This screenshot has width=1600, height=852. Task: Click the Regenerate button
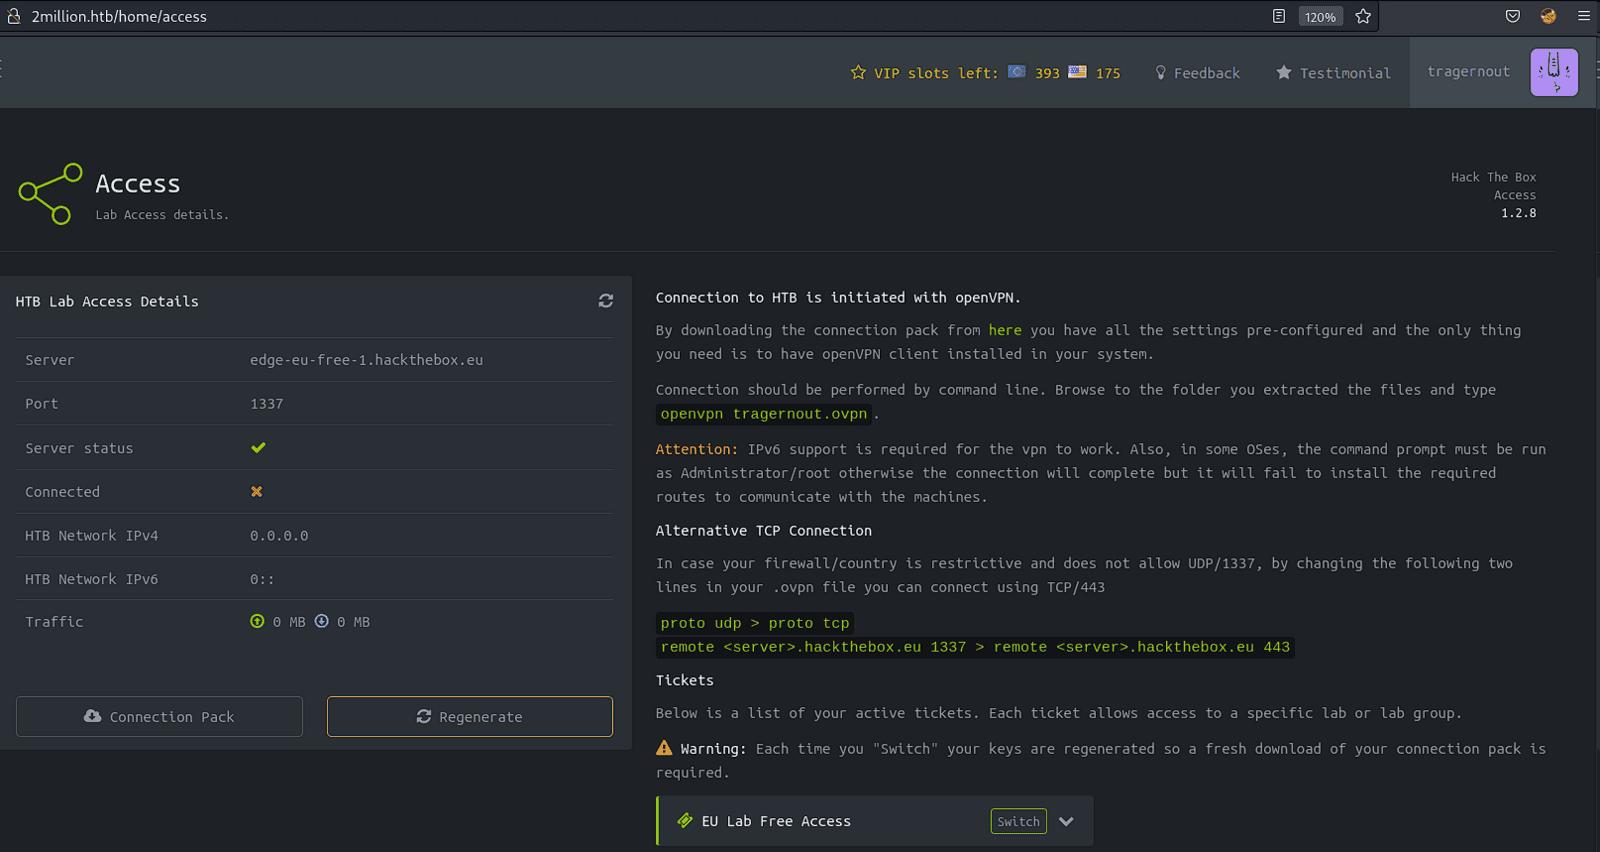pyautogui.click(x=470, y=717)
